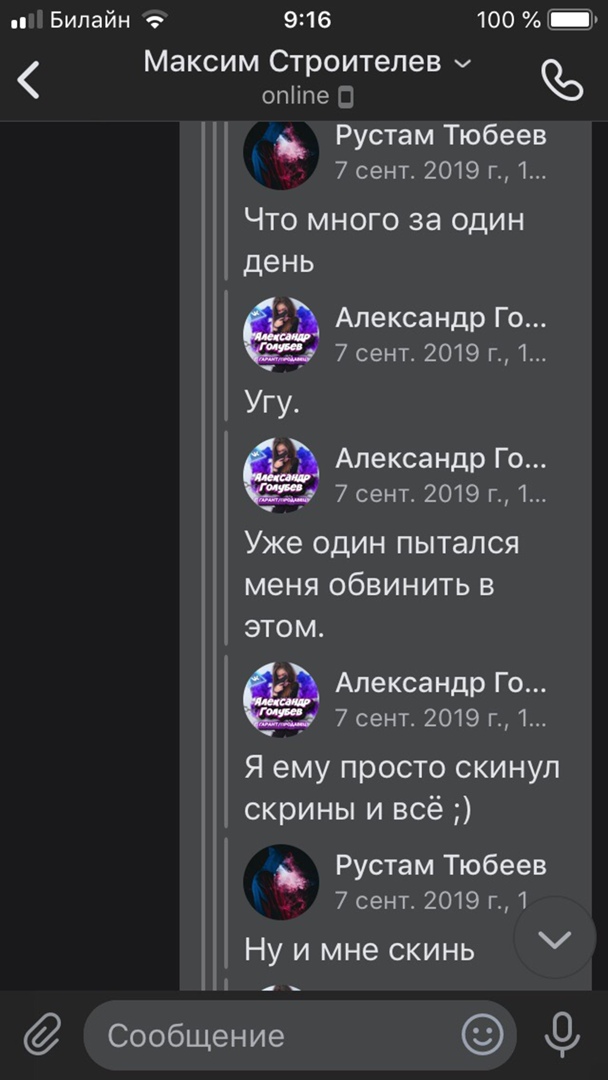Open Александр avatar above "Уже один пытался"
The width and height of the screenshot is (608, 1080).
coord(281,474)
